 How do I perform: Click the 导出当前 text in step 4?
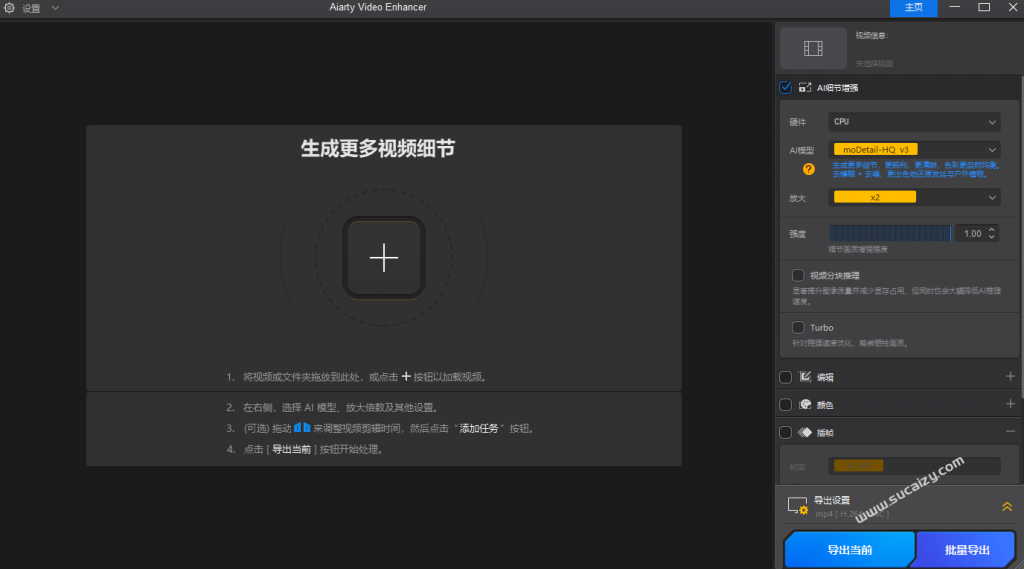pyautogui.click(x=291, y=449)
